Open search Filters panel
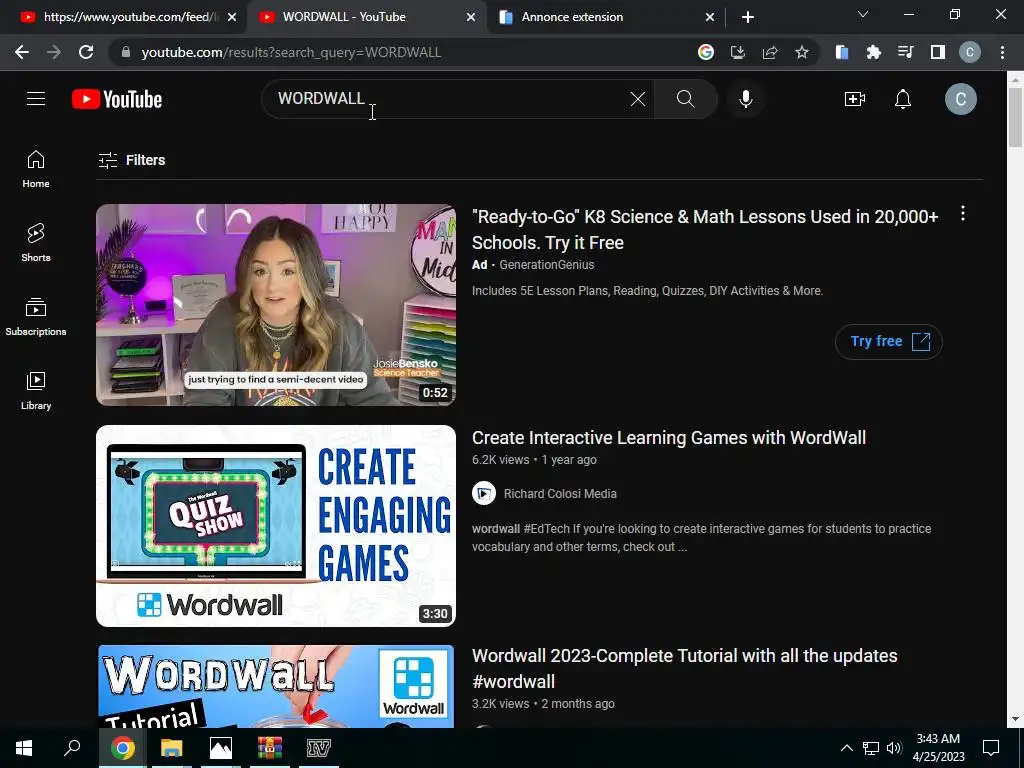The height and width of the screenshot is (768, 1024). pos(132,160)
